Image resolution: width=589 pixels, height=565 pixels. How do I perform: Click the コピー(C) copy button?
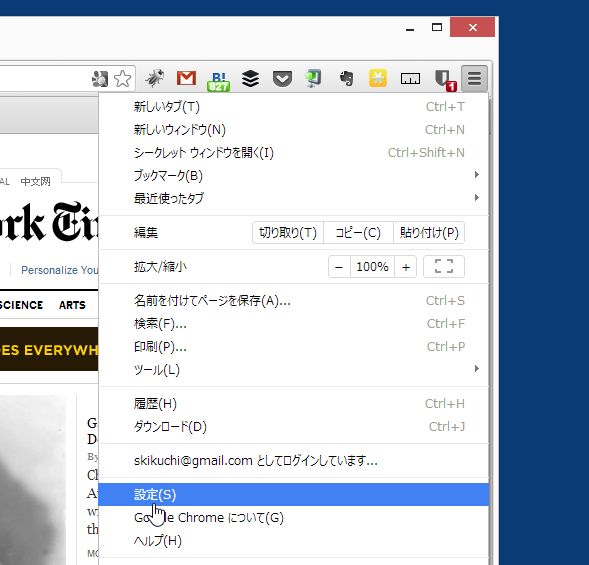tap(358, 233)
